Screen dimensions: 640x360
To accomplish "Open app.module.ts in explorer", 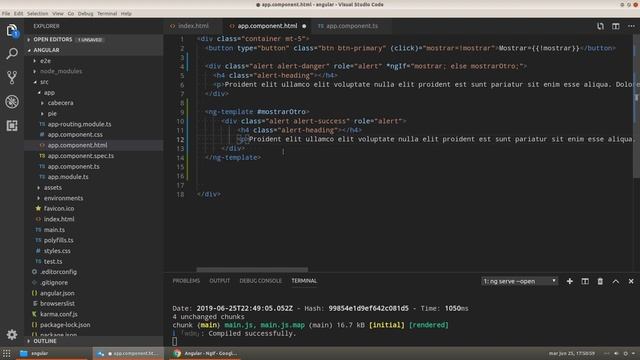I will coord(68,177).
